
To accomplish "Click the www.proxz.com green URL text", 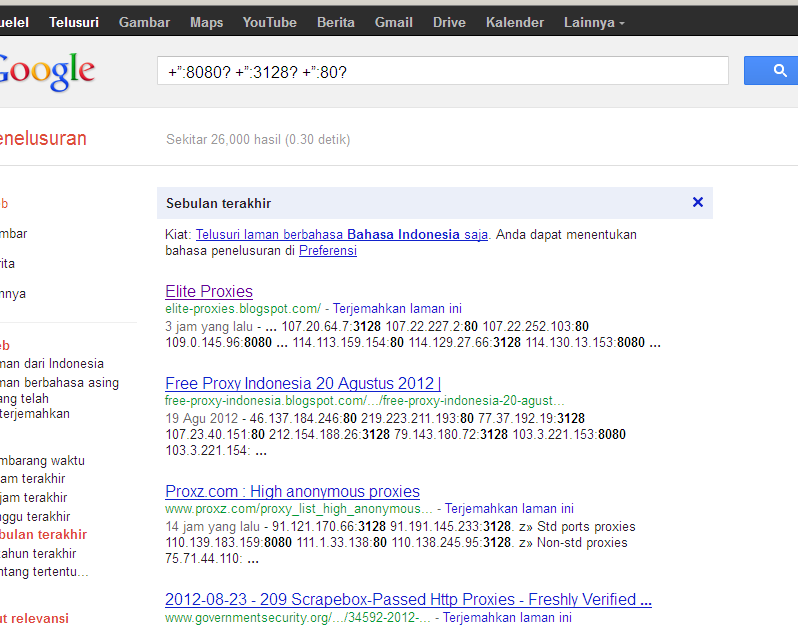I will point(299,508).
